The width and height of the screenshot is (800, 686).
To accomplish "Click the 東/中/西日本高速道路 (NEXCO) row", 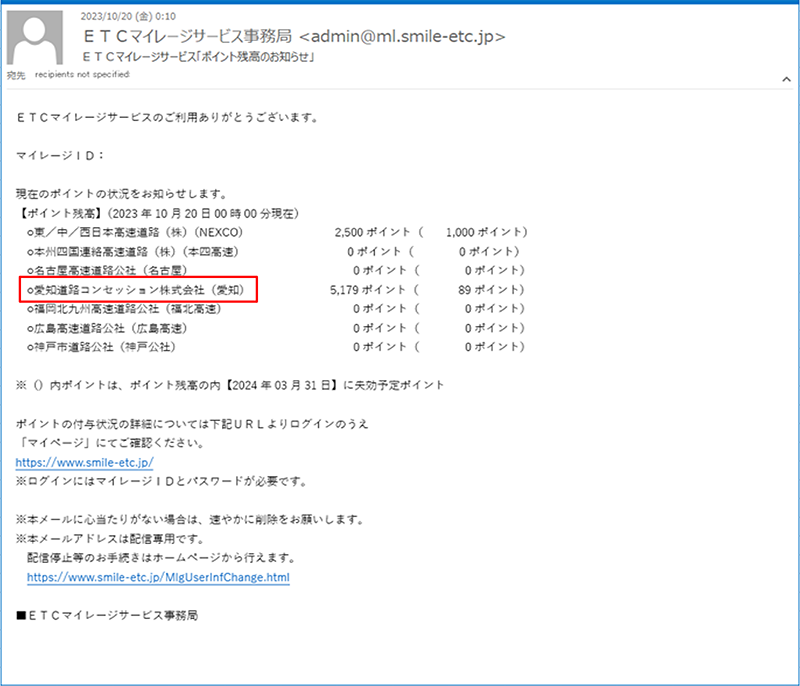I will click(135, 233).
